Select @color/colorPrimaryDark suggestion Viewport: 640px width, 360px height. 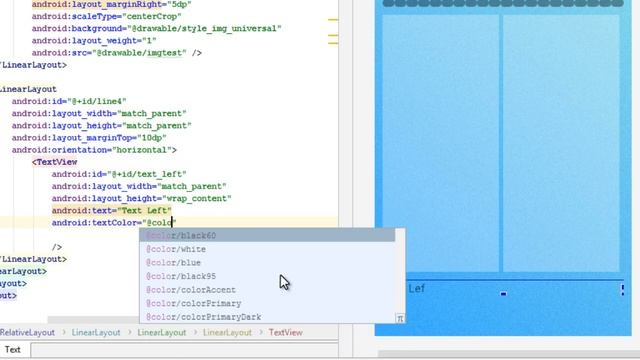[267, 317]
